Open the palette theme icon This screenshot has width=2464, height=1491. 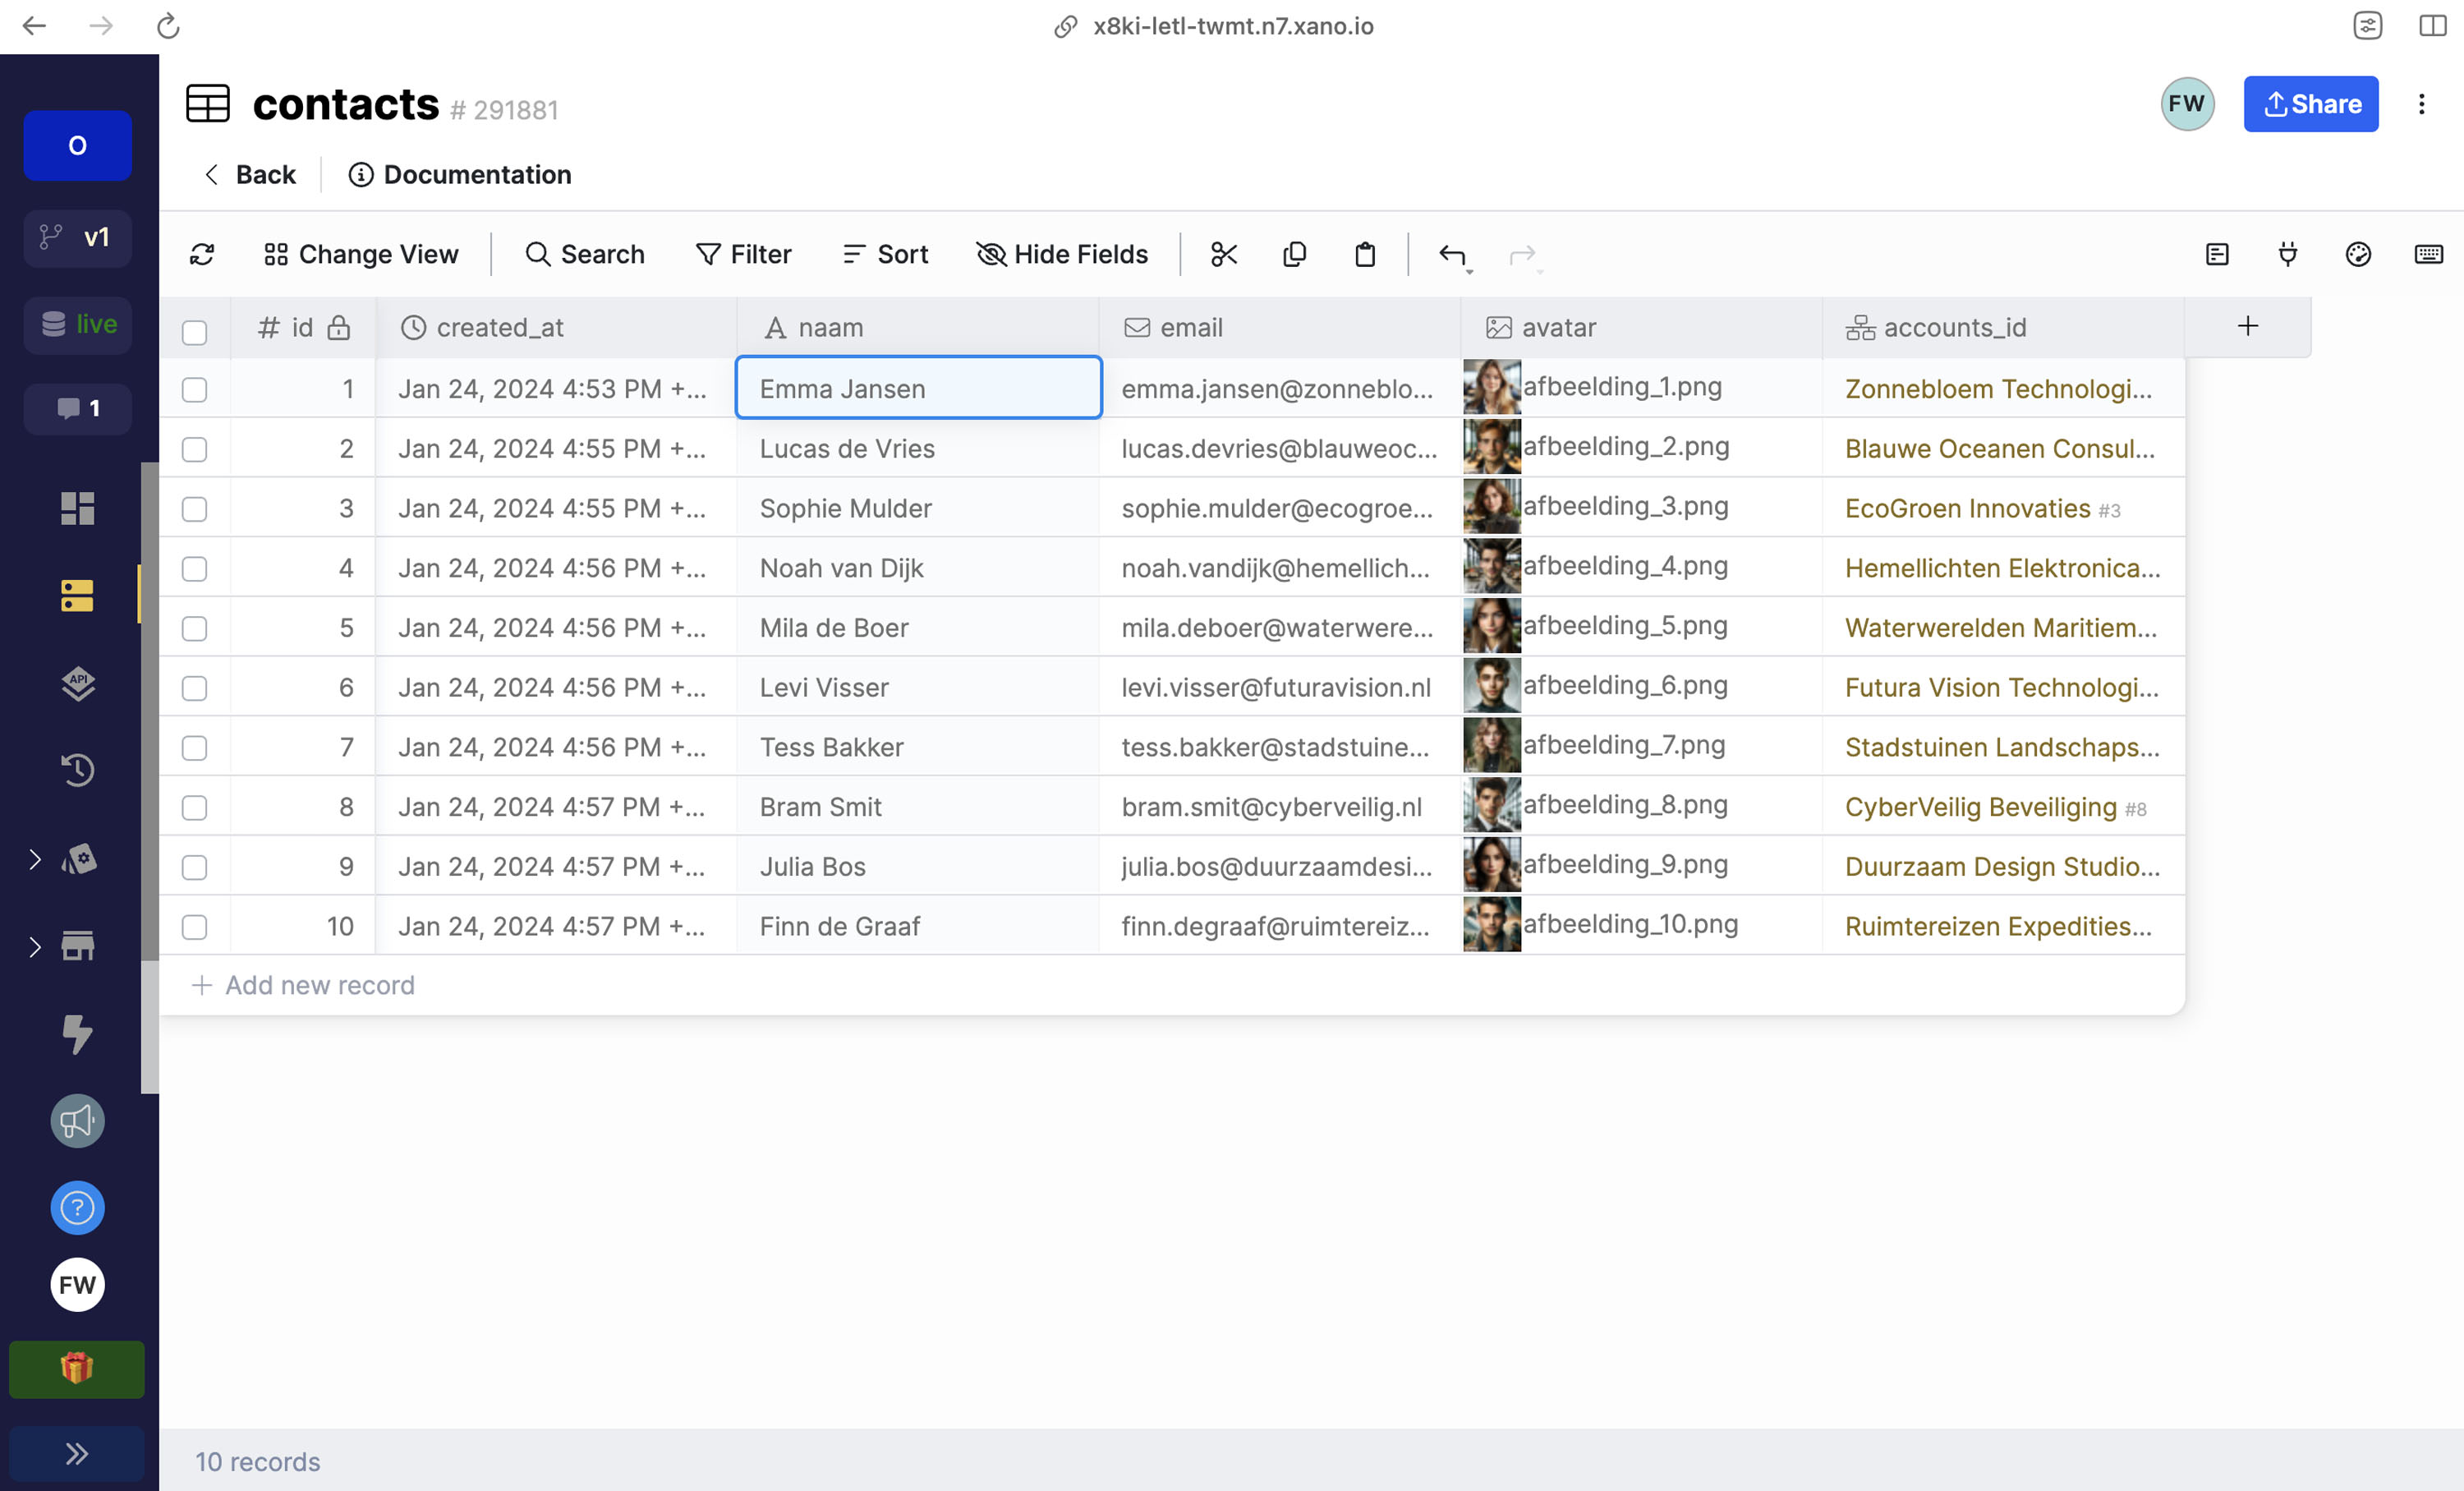[2358, 254]
